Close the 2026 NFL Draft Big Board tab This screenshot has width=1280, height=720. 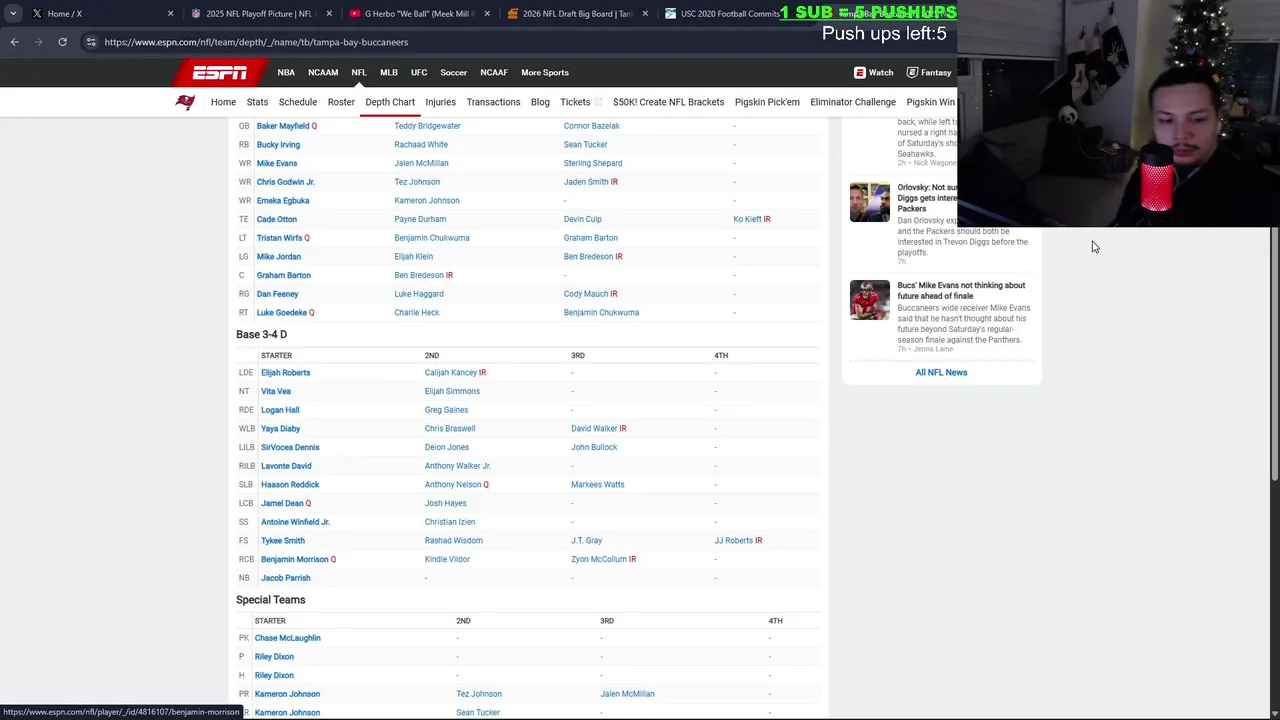click(645, 14)
